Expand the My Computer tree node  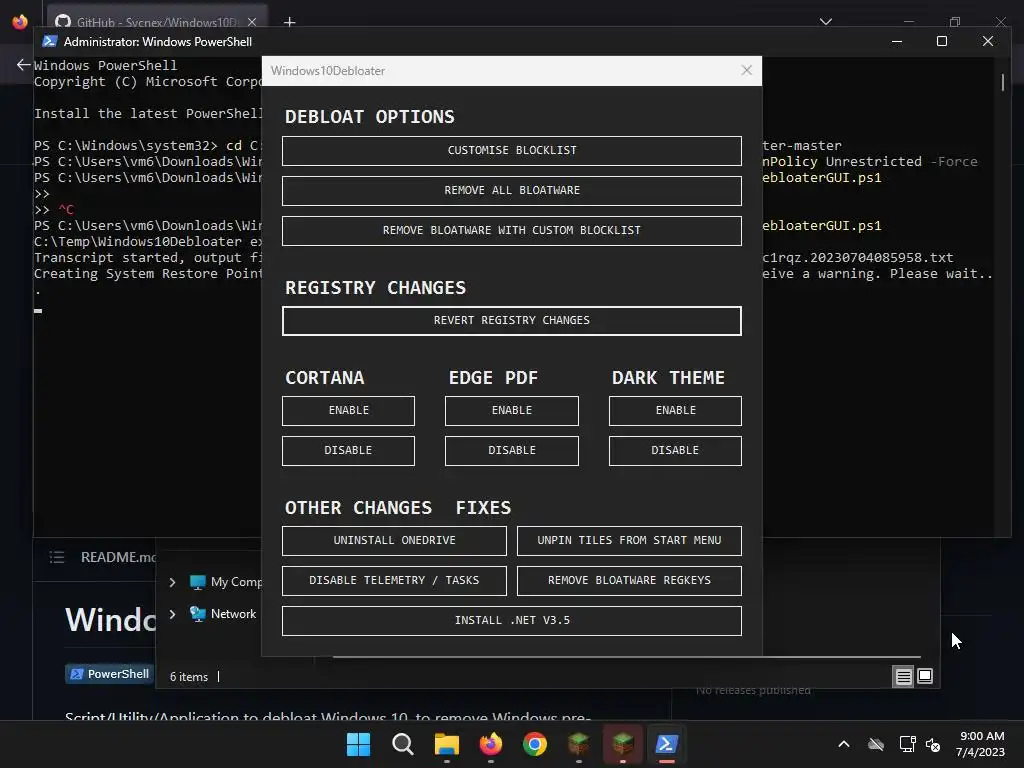tap(172, 582)
